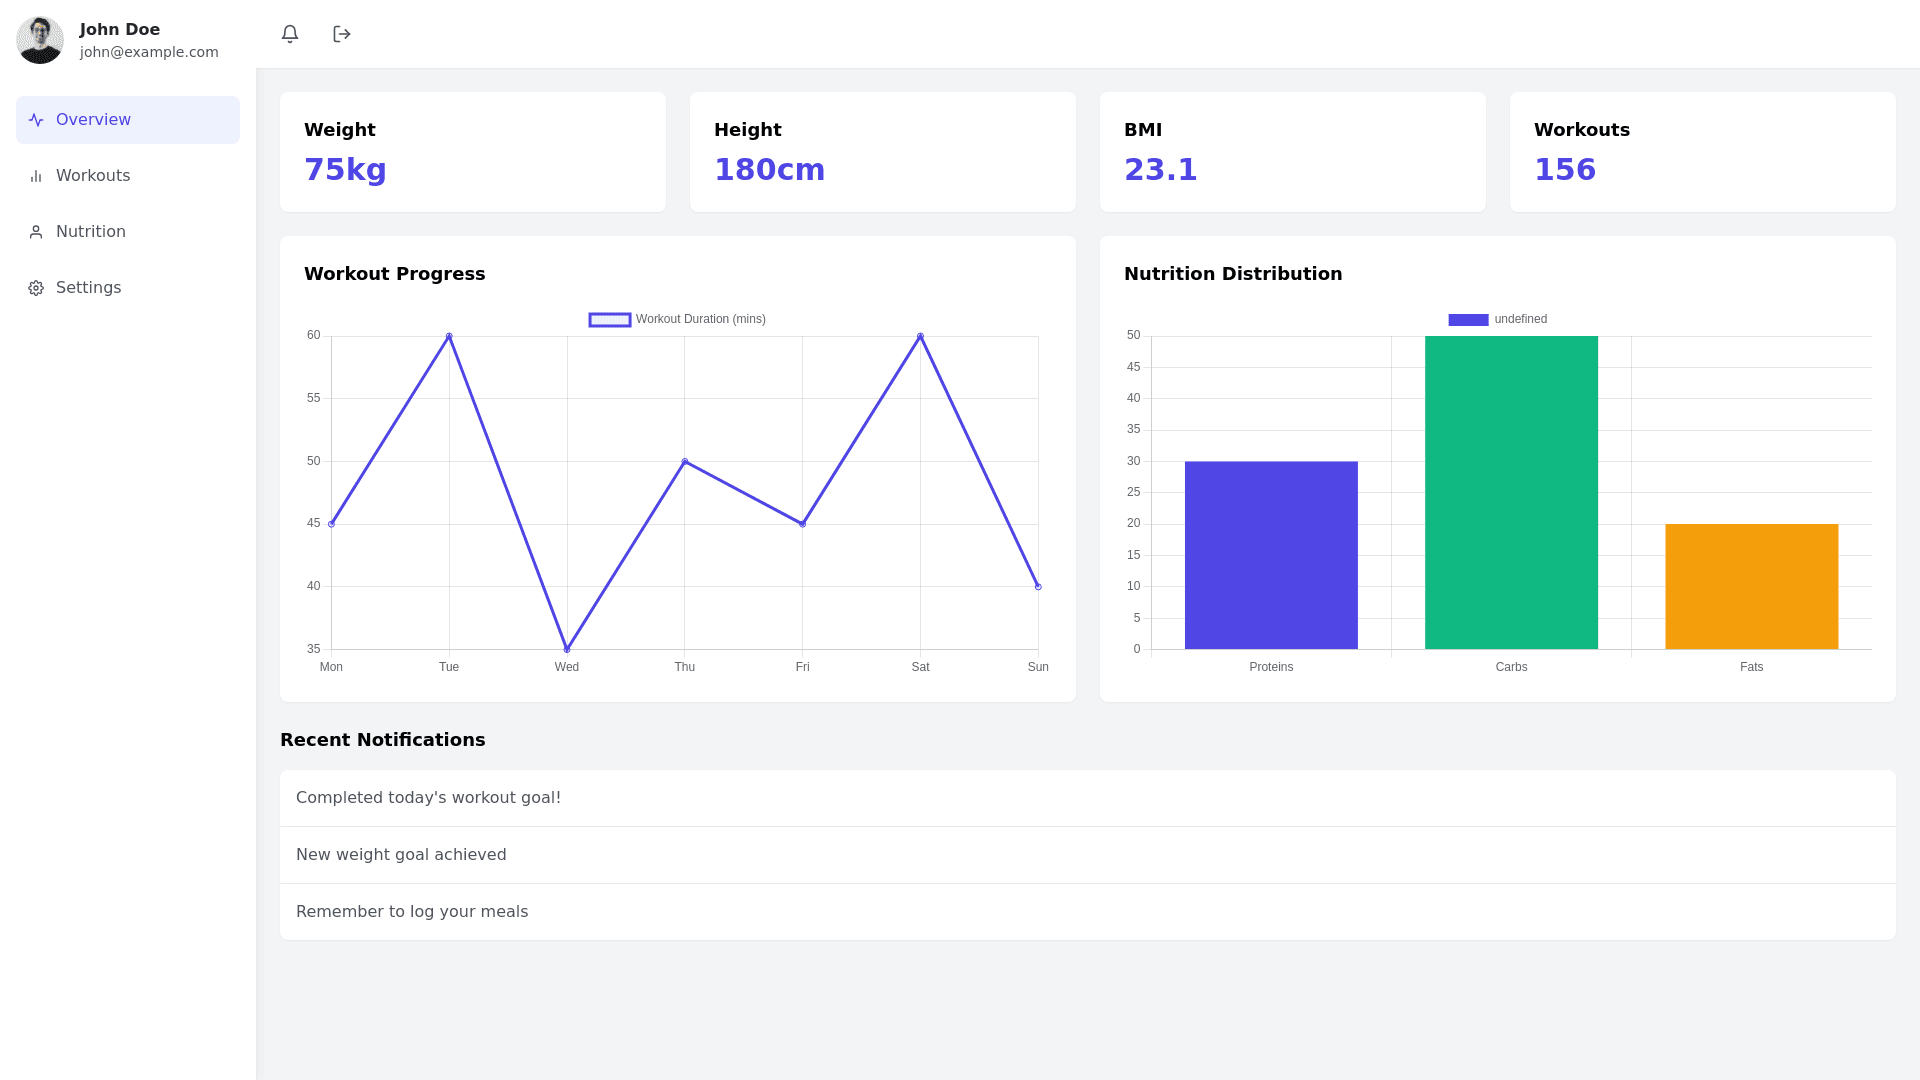The width and height of the screenshot is (1920, 1080).
Task: Open the Nutrition sidebar menu item
Action: [x=91, y=232]
